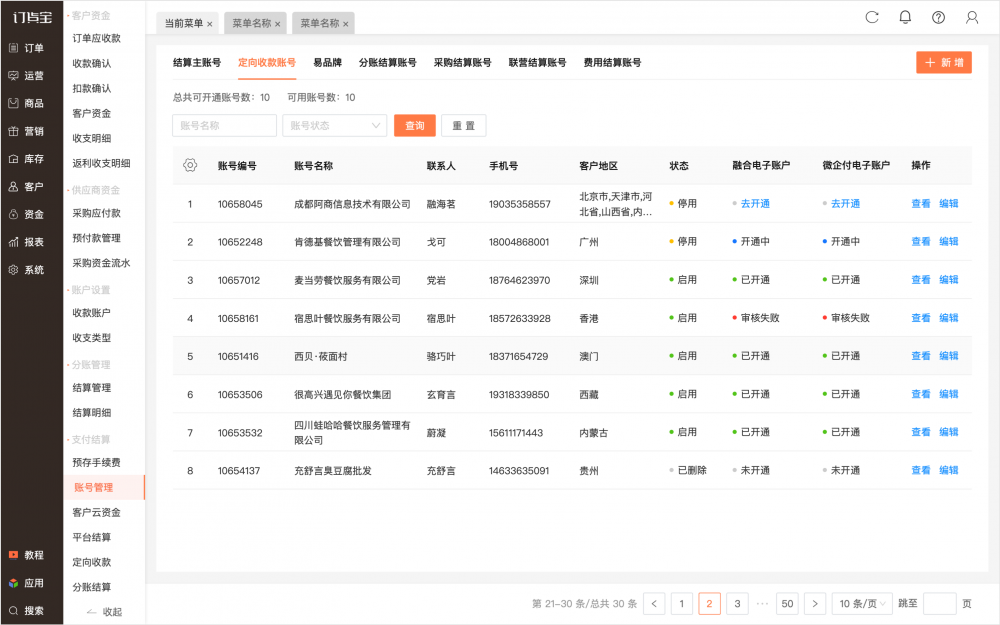The height and width of the screenshot is (625, 1000).
Task: Open 收支类型 in the submenu
Action: click(92, 338)
